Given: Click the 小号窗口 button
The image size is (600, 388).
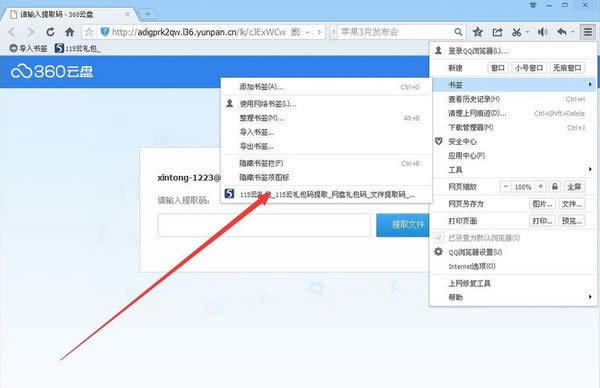Looking at the screenshot, I should [529, 68].
